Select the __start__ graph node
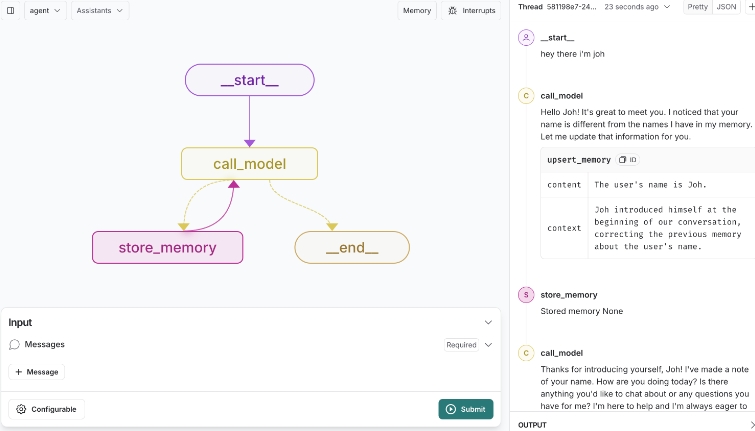Image resolution: width=755 pixels, height=431 pixels. 250,80
